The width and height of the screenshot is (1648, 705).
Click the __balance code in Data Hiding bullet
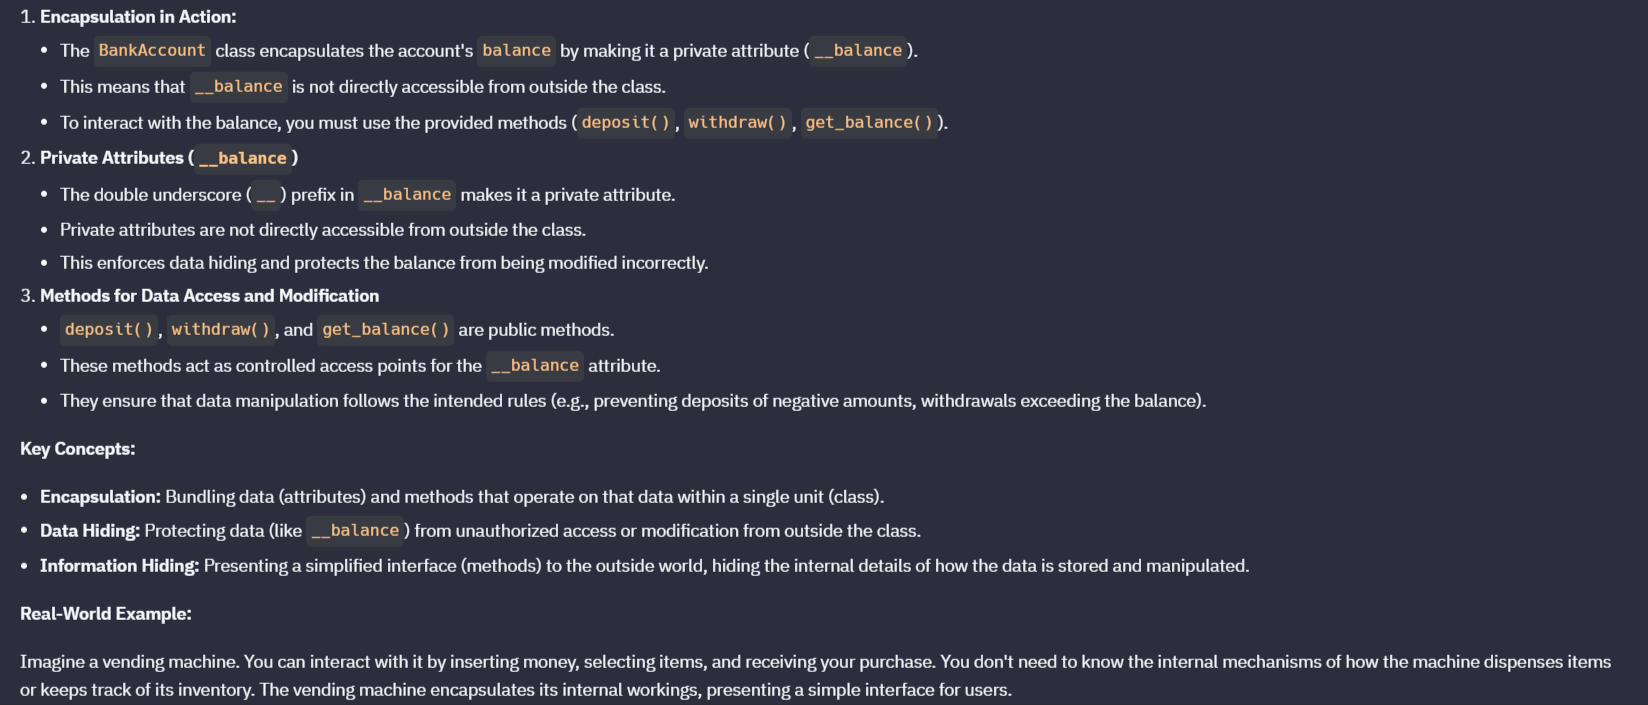pyautogui.click(x=355, y=531)
